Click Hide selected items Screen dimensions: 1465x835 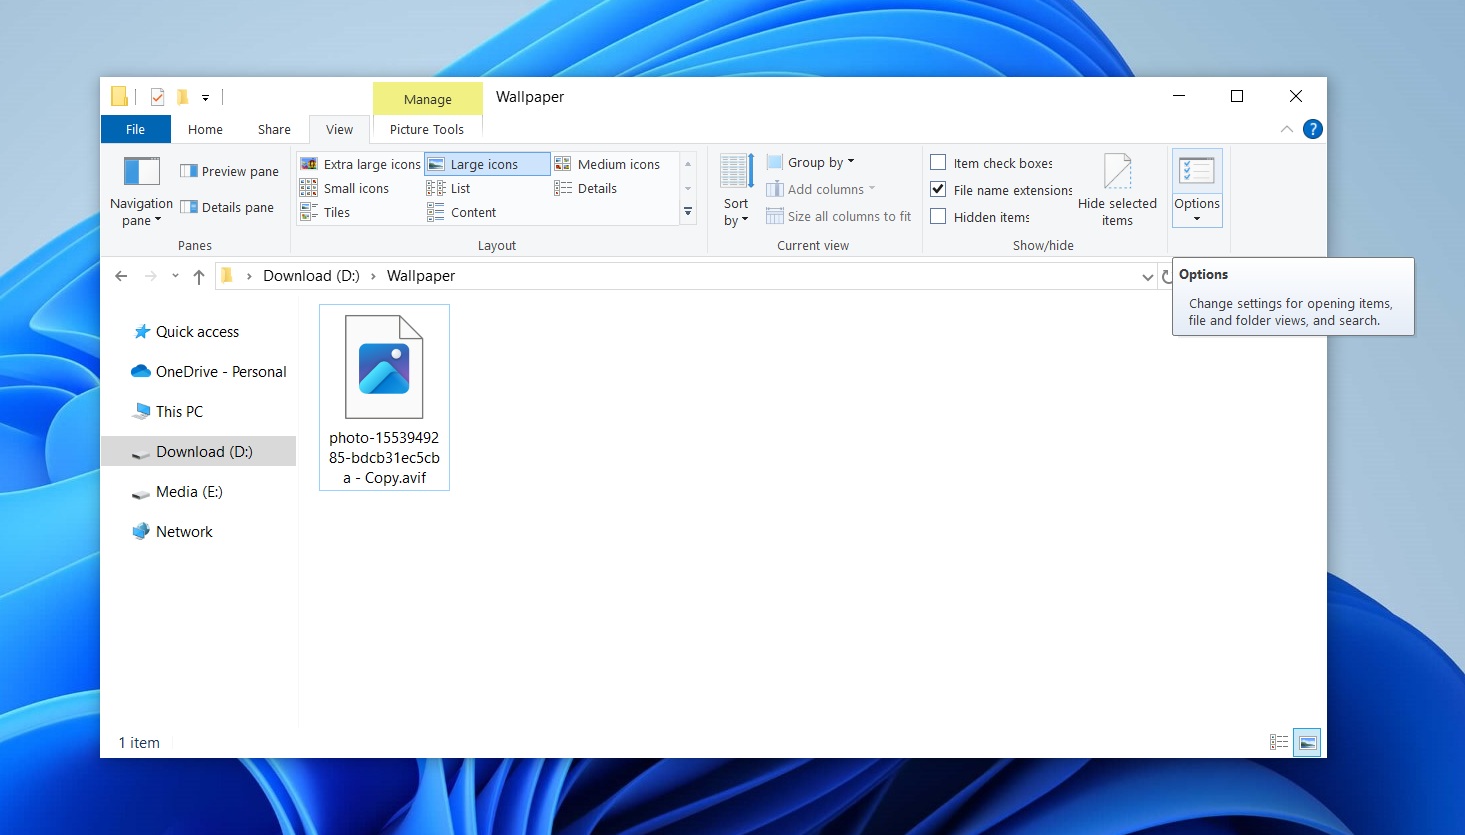tap(1117, 191)
